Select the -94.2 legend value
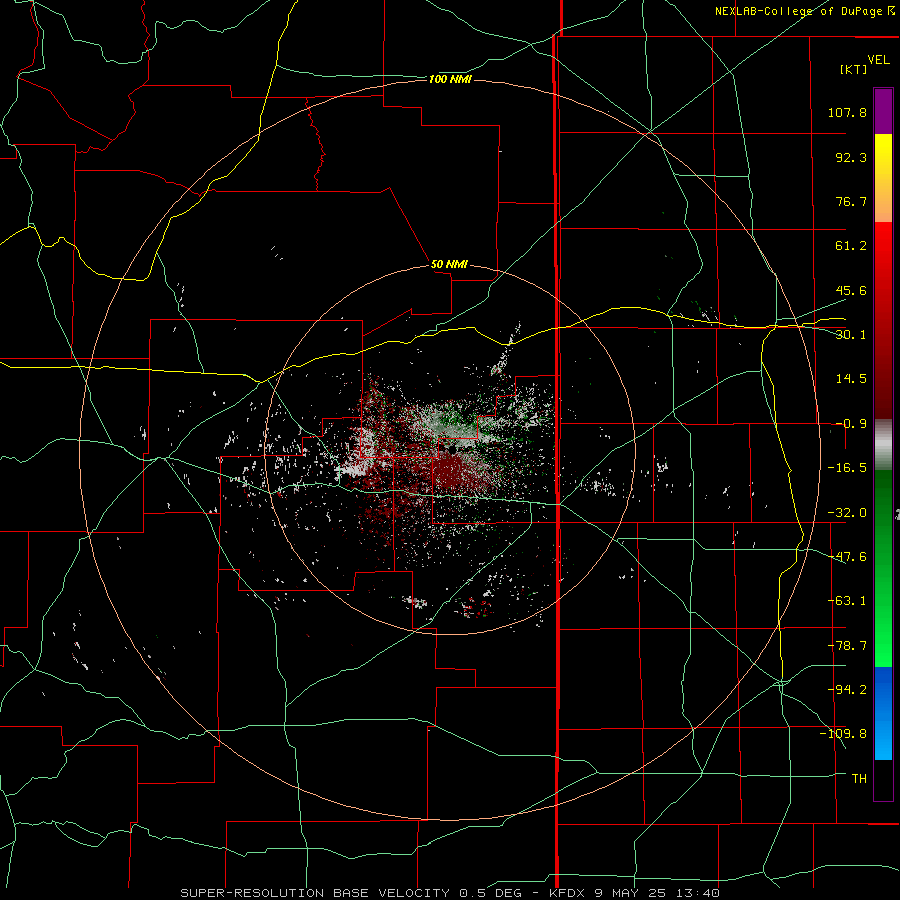 click(x=847, y=689)
